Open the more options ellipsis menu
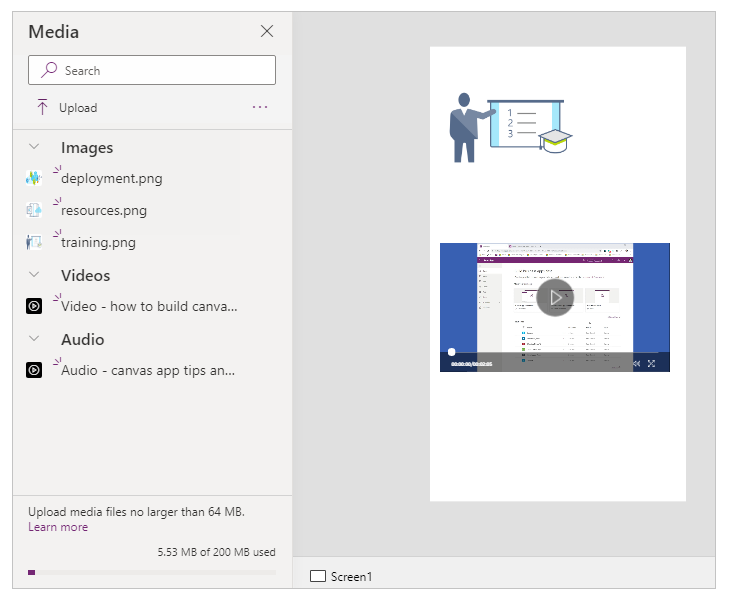Viewport: 731px width, 606px height. click(x=260, y=107)
